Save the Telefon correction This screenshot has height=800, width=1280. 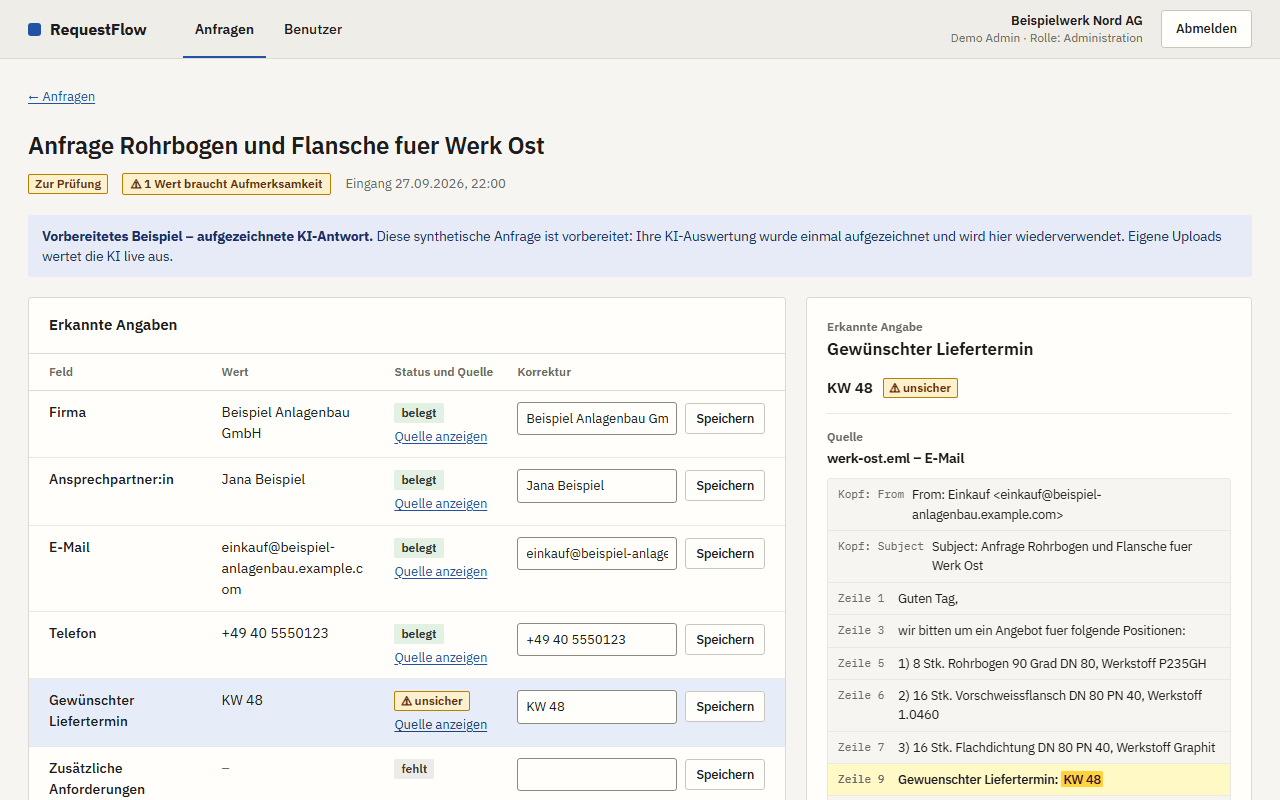click(x=725, y=639)
